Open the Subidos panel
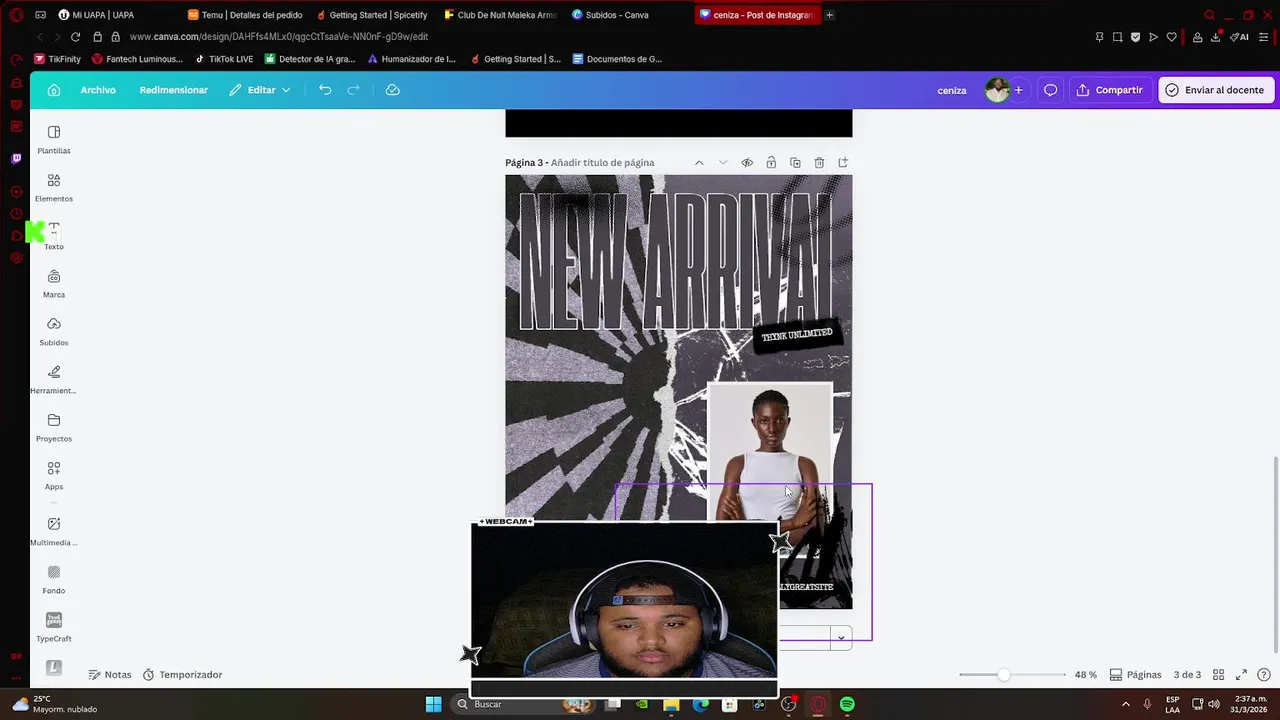 (x=54, y=332)
